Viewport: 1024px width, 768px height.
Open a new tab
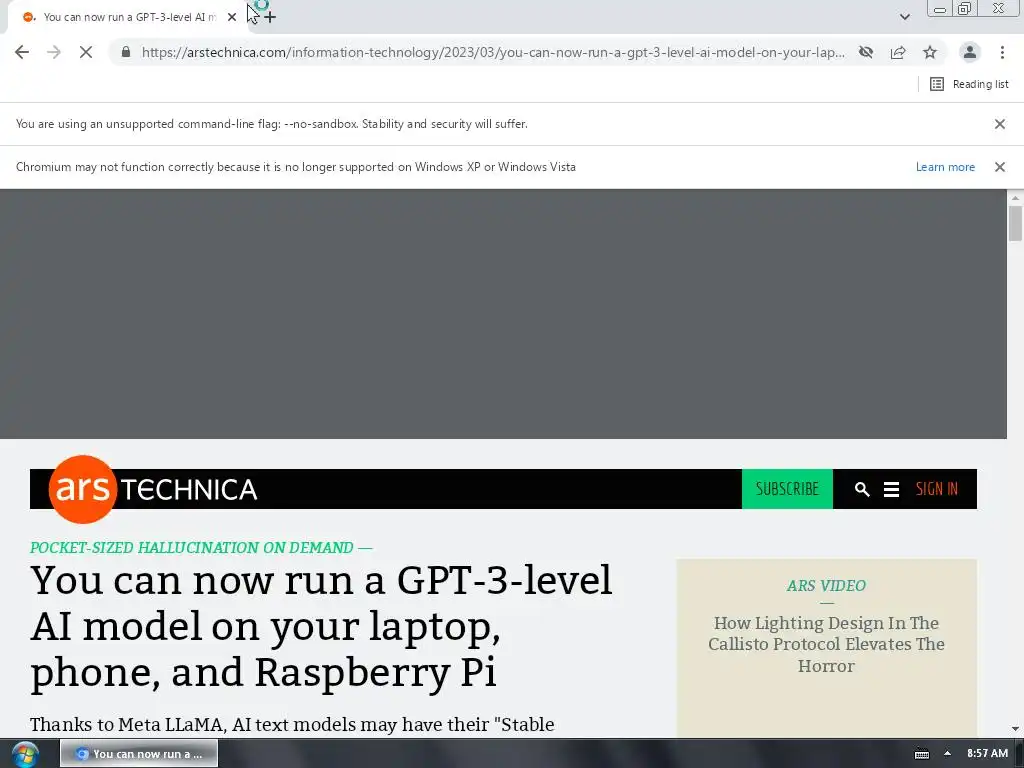pos(270,17)
